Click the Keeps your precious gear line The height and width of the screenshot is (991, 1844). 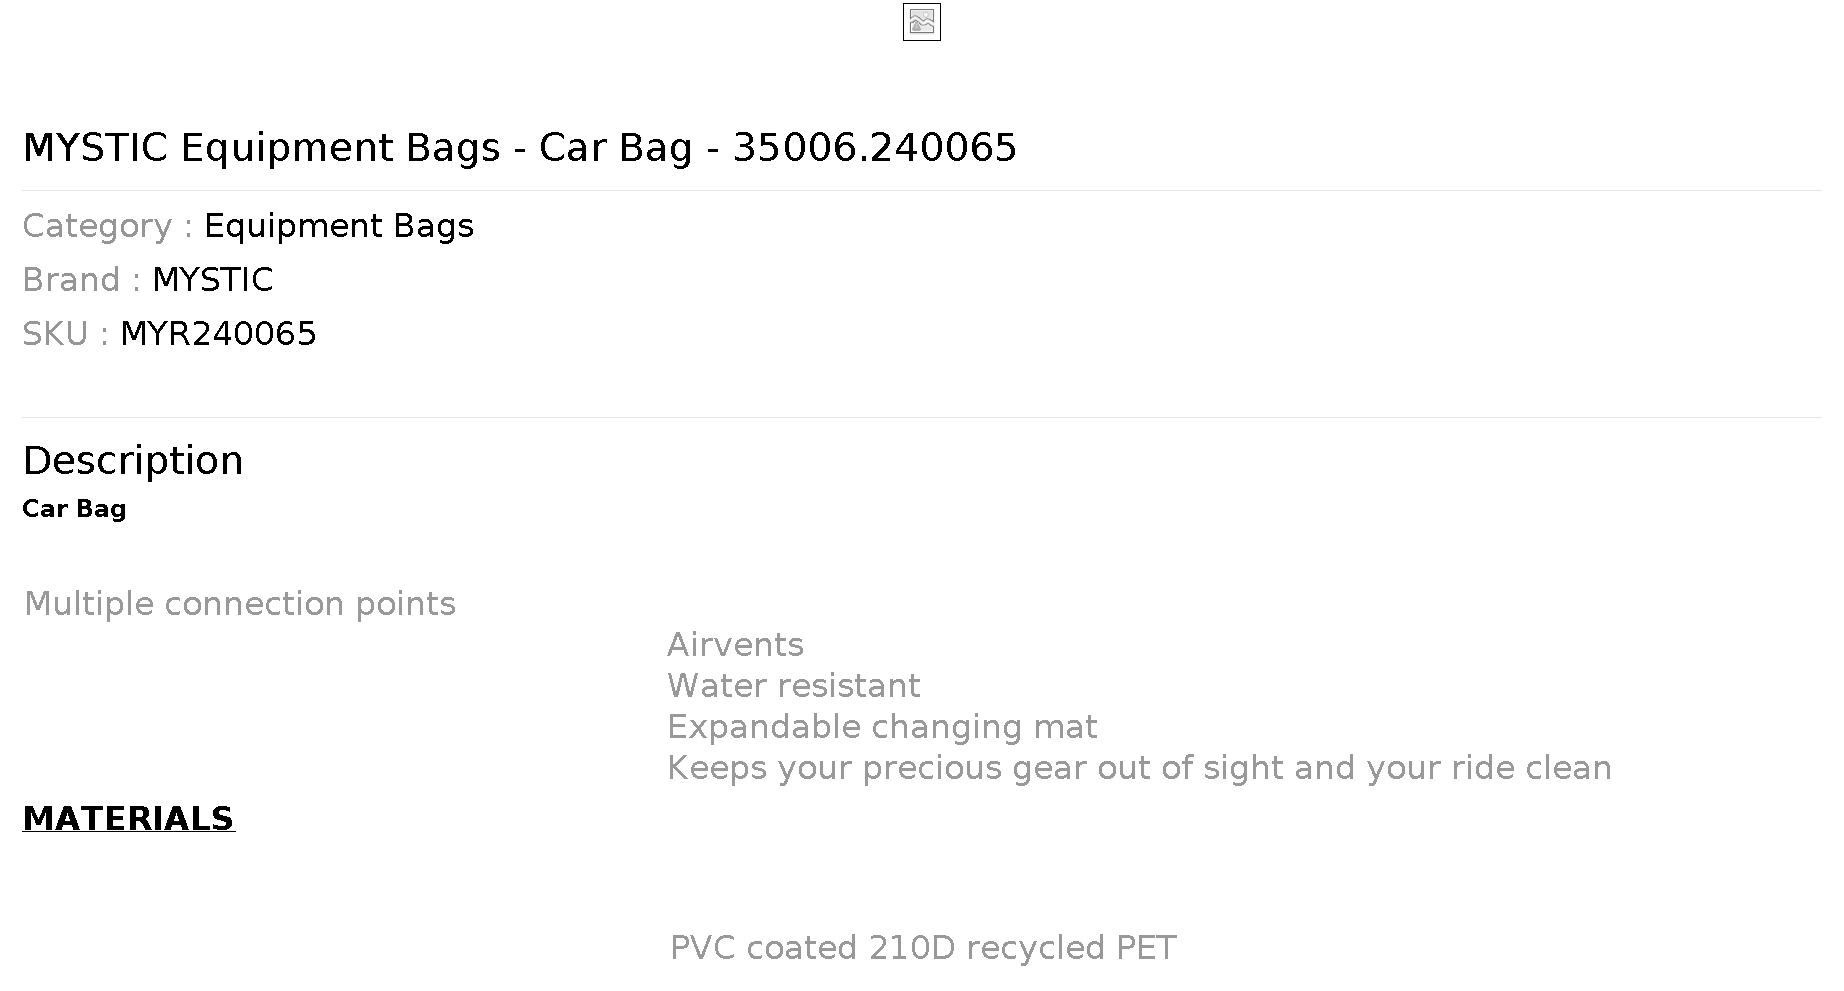(1139, 768)
